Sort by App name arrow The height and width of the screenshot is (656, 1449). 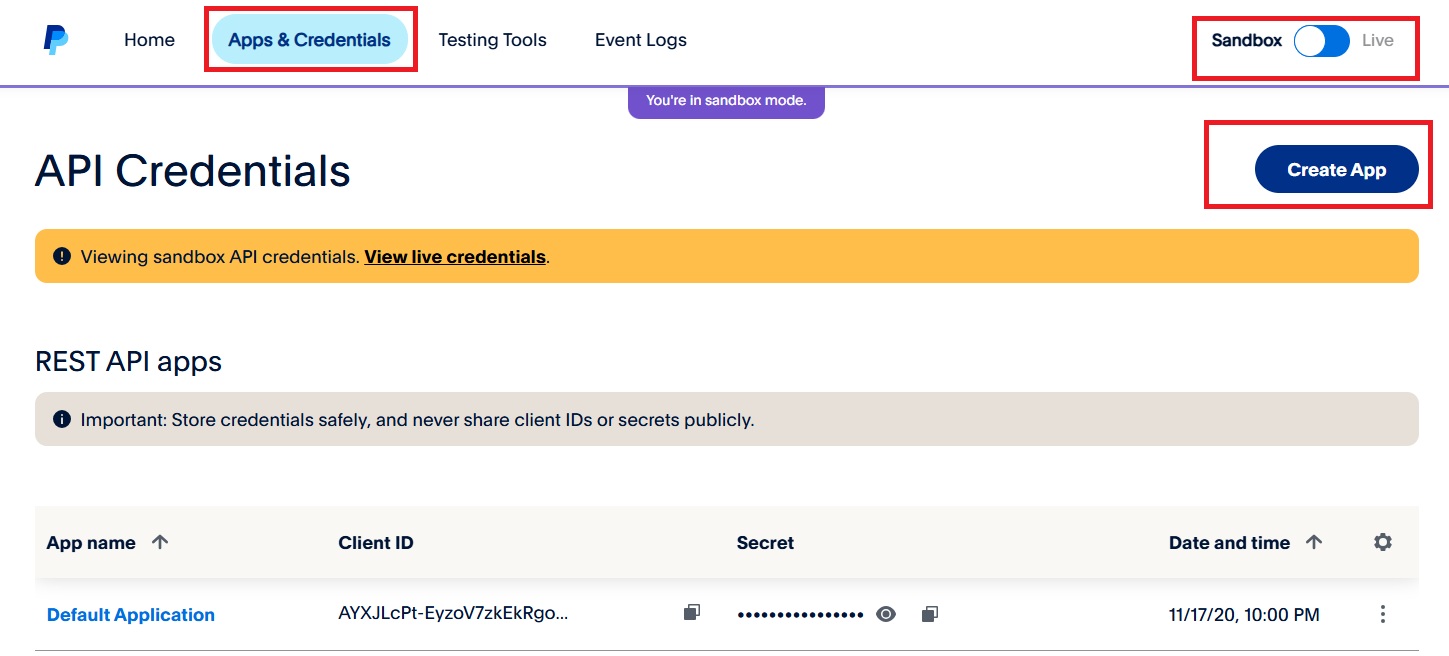[x=160, y=542]
